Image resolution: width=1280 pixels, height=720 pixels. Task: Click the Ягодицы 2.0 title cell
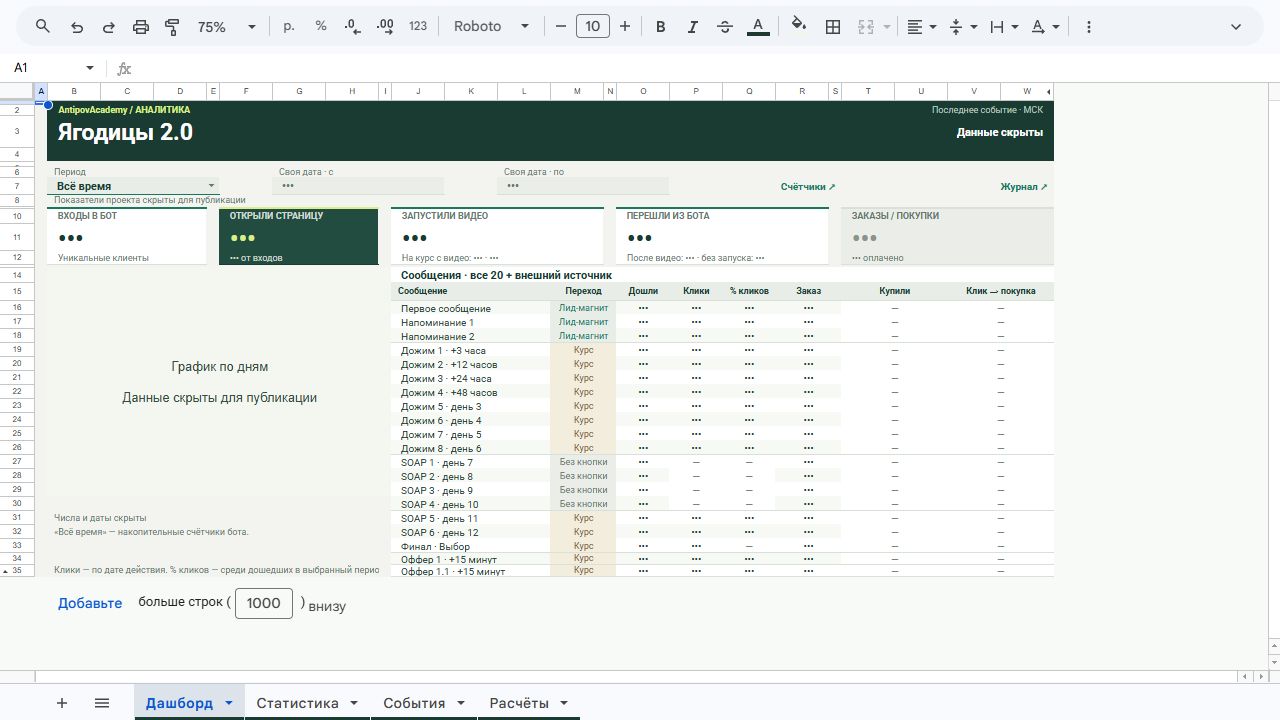[125, 132]
